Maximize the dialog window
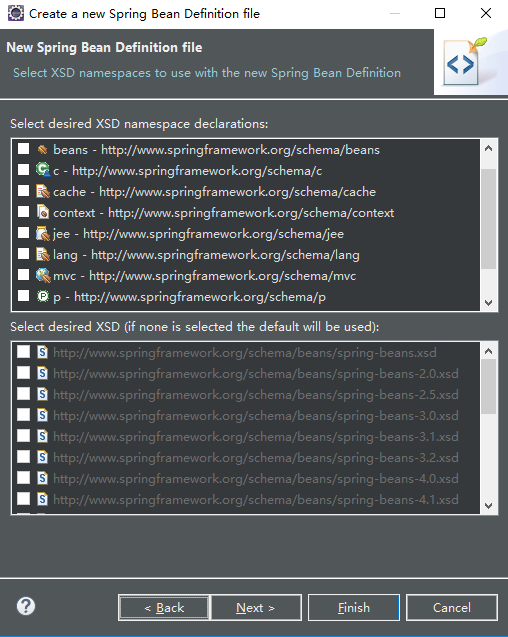 click(440, 13)
